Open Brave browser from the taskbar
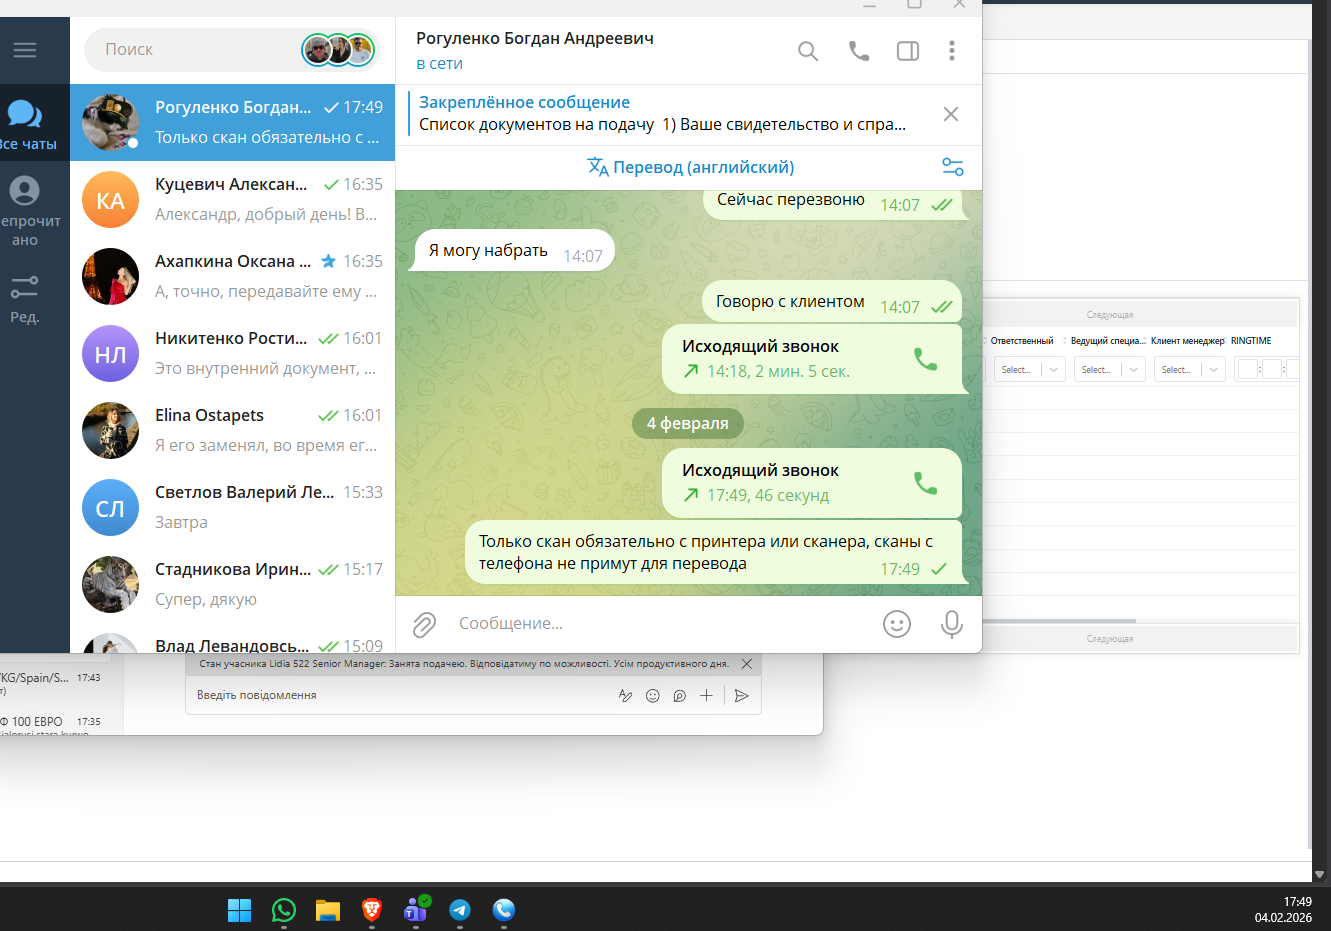This screenshot has width=1331, height=931. tap(372, 910)
